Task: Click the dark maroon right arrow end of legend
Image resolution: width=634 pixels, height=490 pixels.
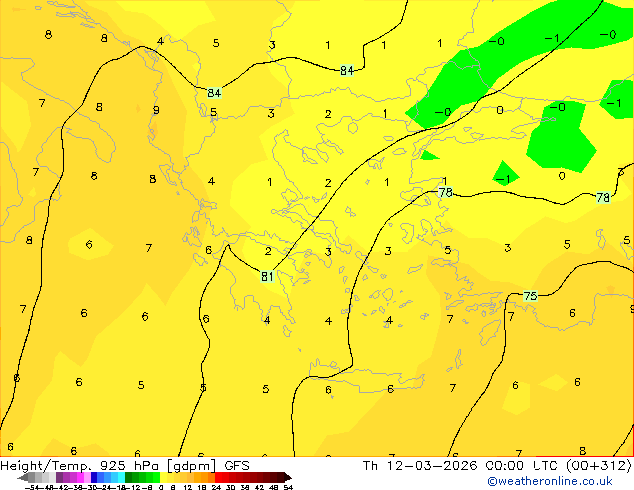Action: tap(287, 477)
